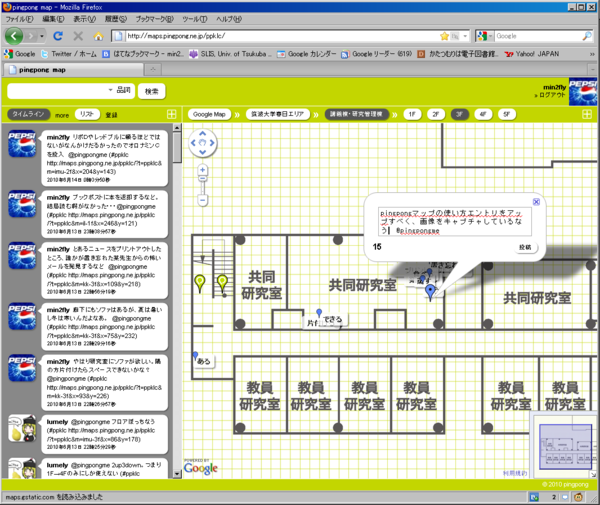Click the right green map pin near stairs
Viewport: 600px width, 505px height.
222,283
